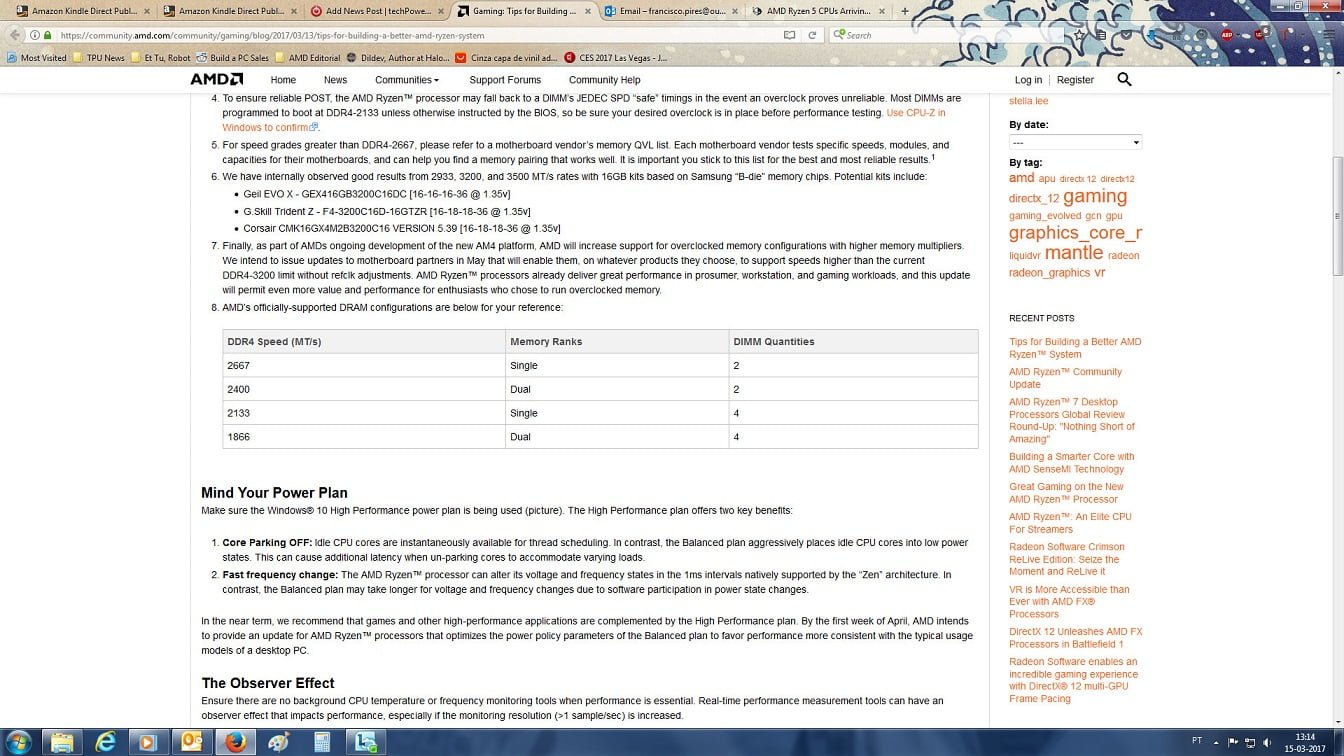Open a new browser tab with plus icon
The image size is (1344, 756).
point(905,11)
